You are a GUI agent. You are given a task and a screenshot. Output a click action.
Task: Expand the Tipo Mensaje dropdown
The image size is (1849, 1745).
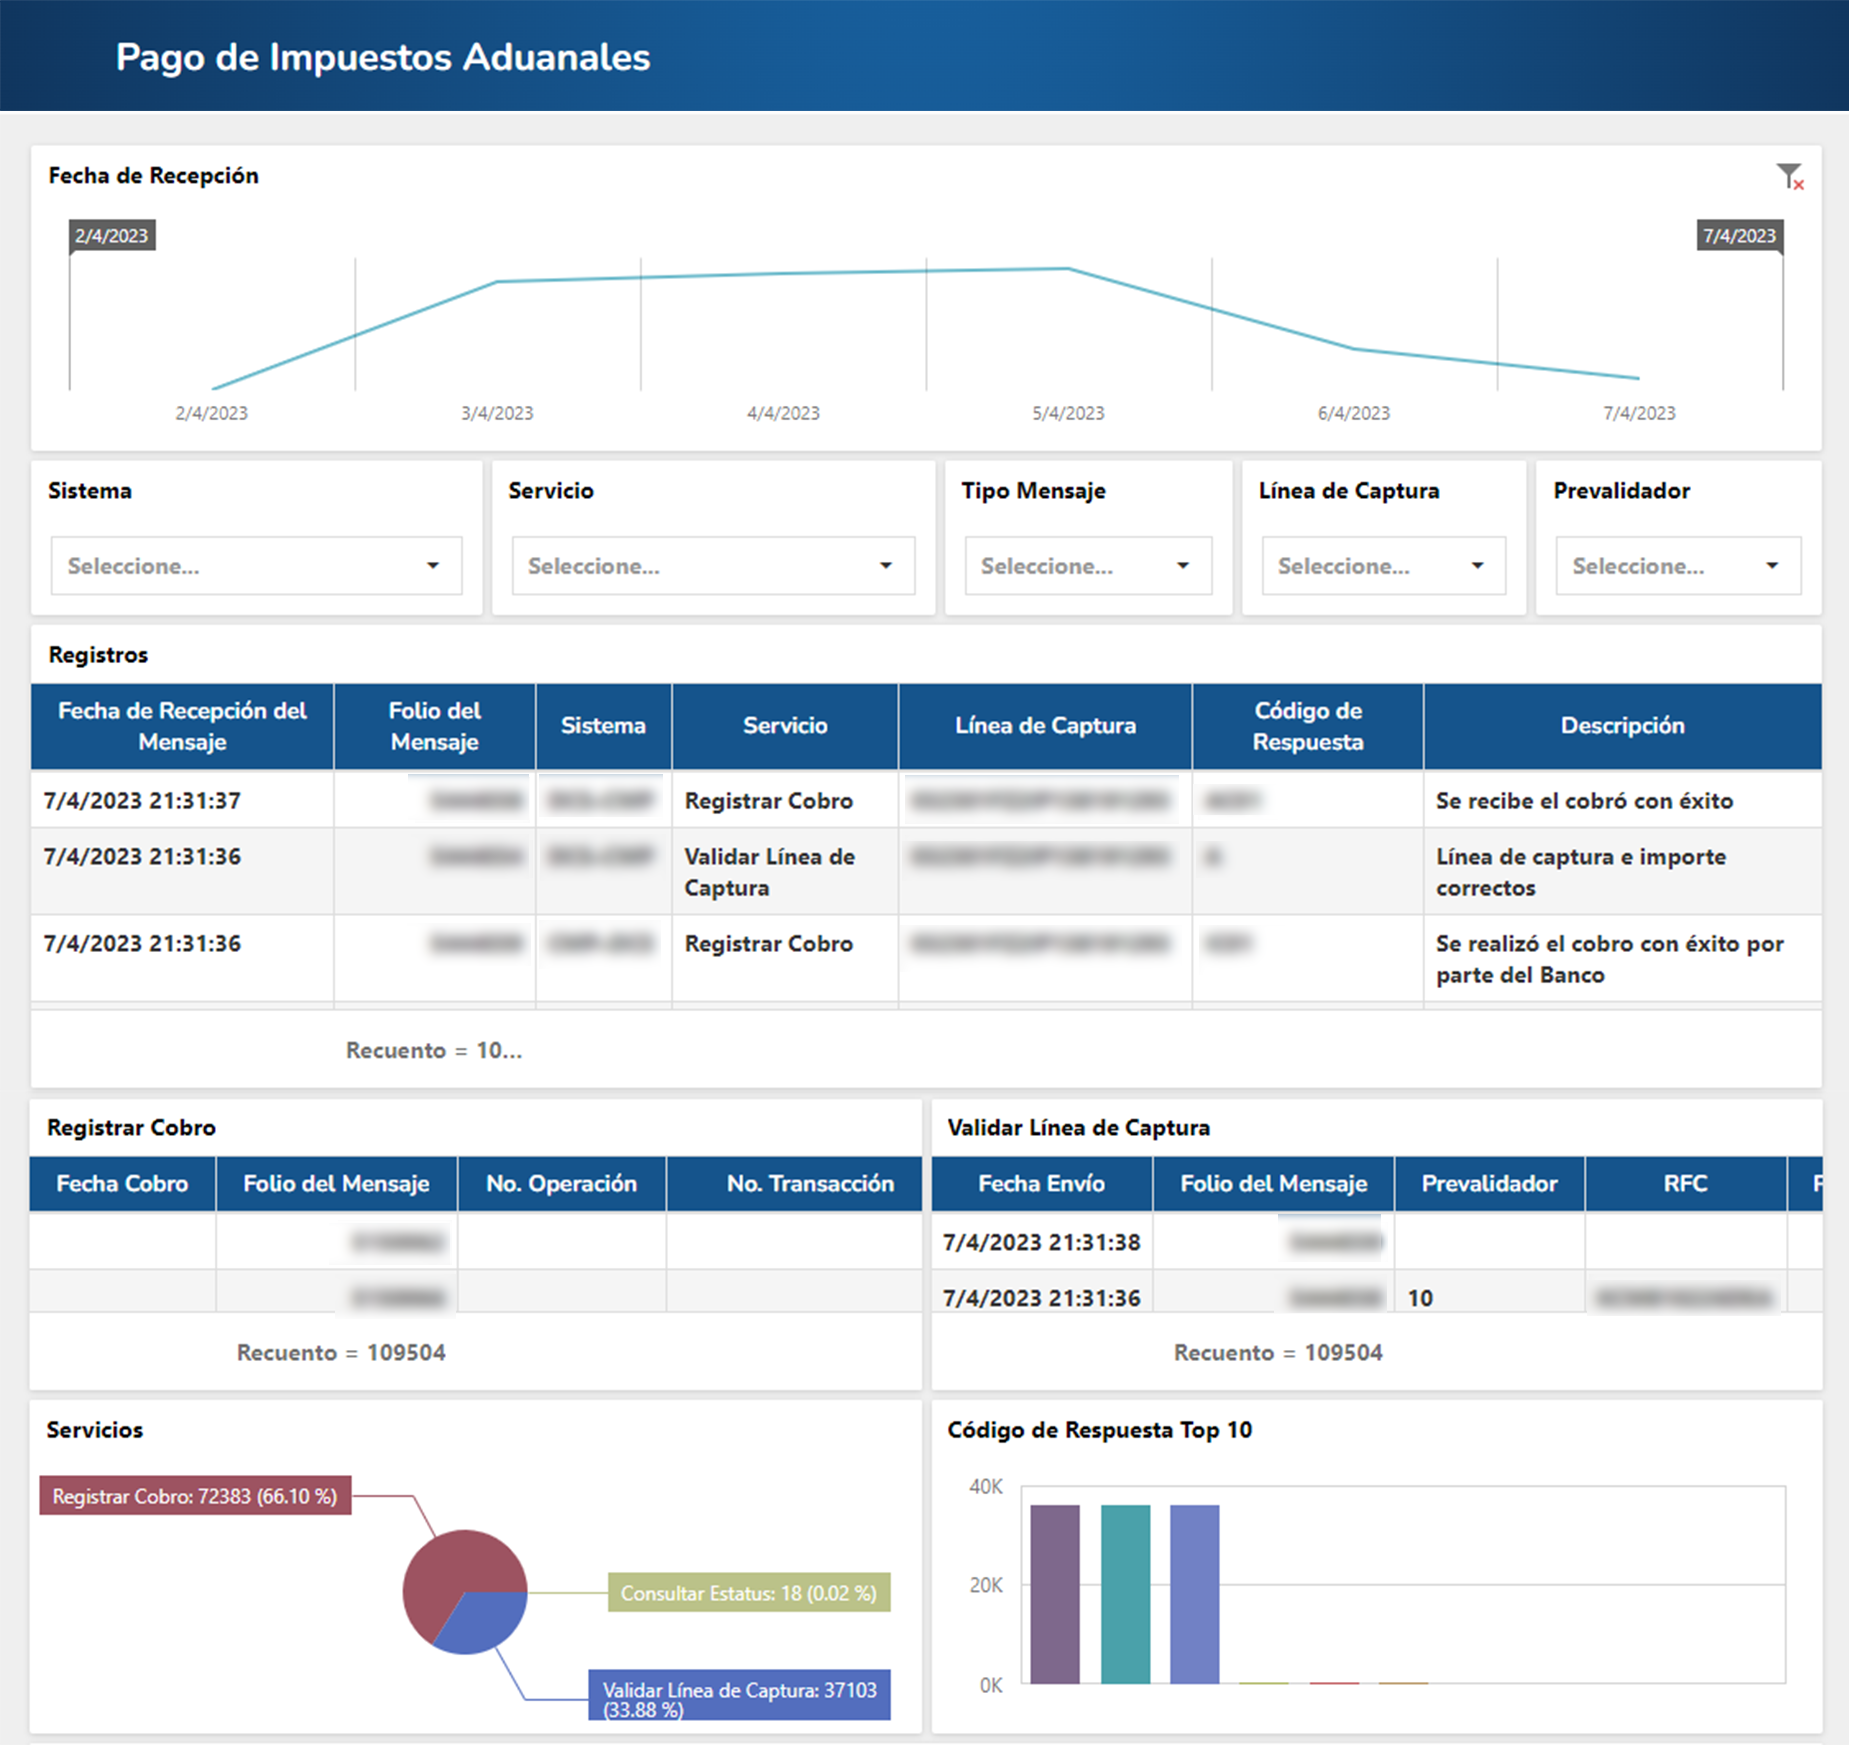(x=1088, y=566)
